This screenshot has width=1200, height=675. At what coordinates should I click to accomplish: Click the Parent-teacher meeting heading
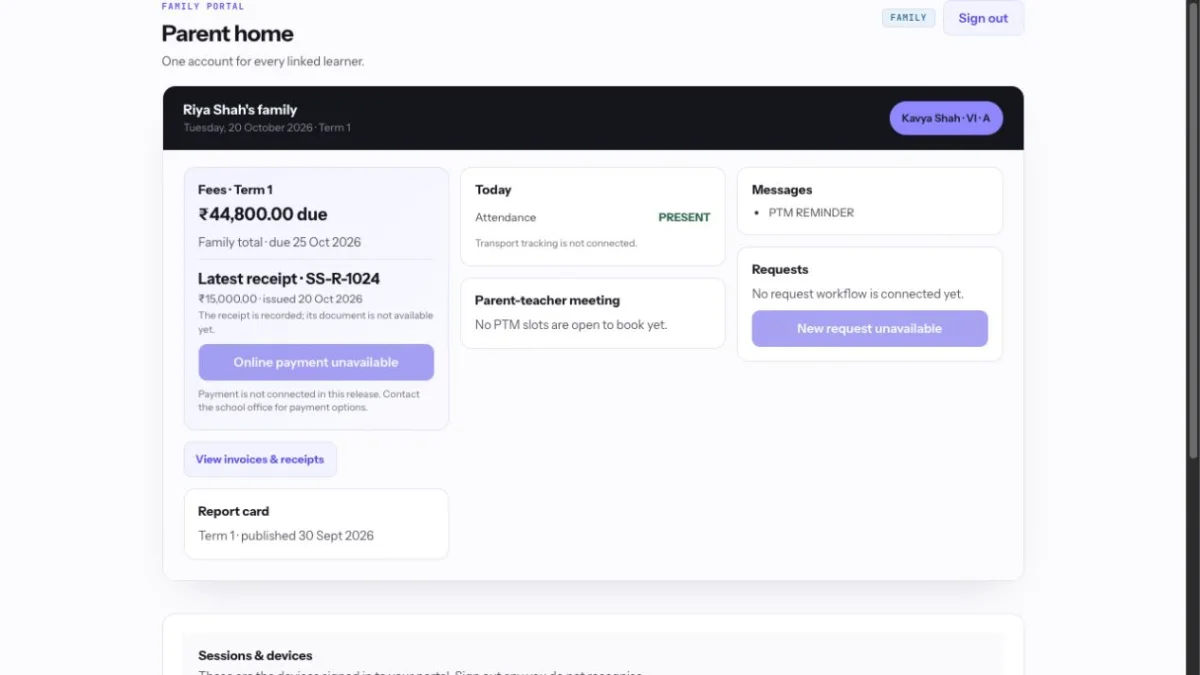pyautogui.click(x=547, y=300)
